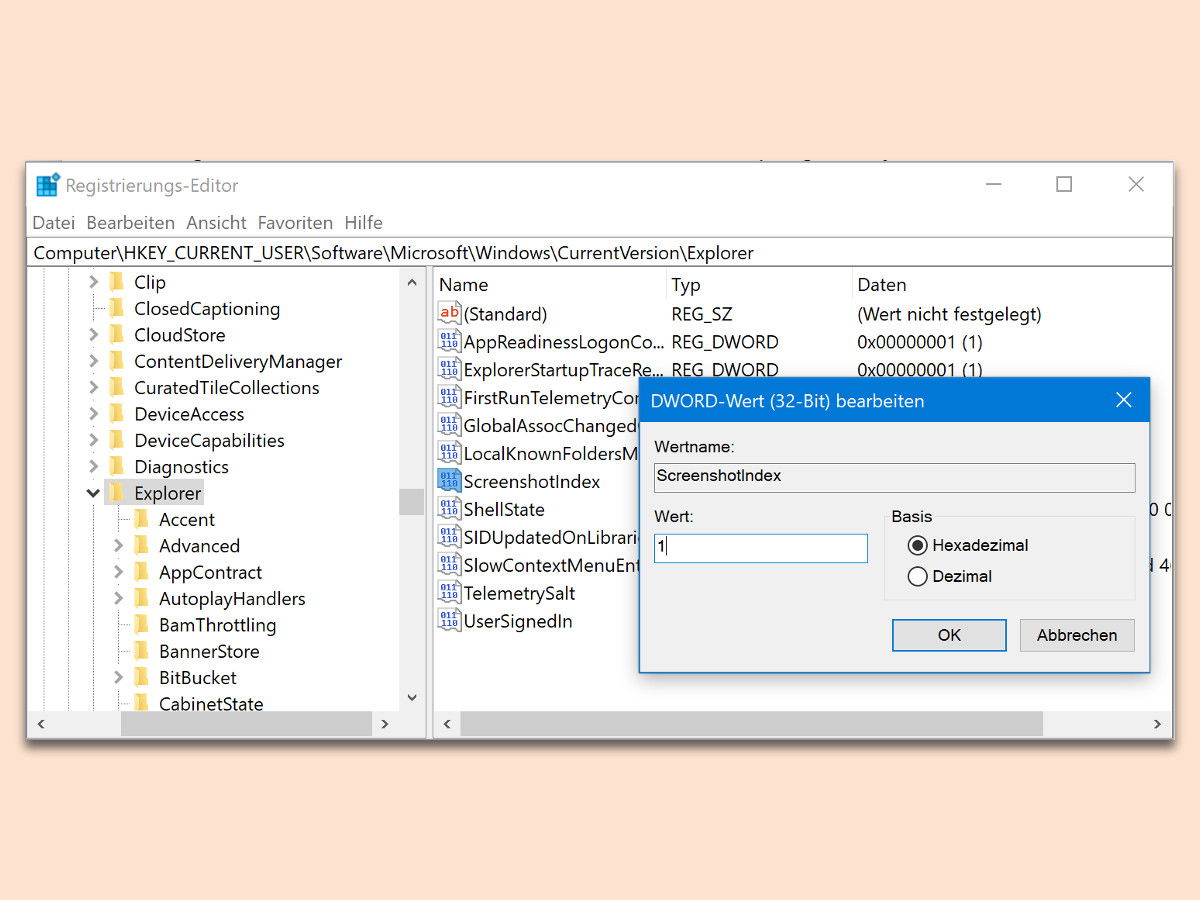This screenshot has height=900, width=1200.
Task: Select the (Standard) string value icon
Action: (x=449, y=314)
